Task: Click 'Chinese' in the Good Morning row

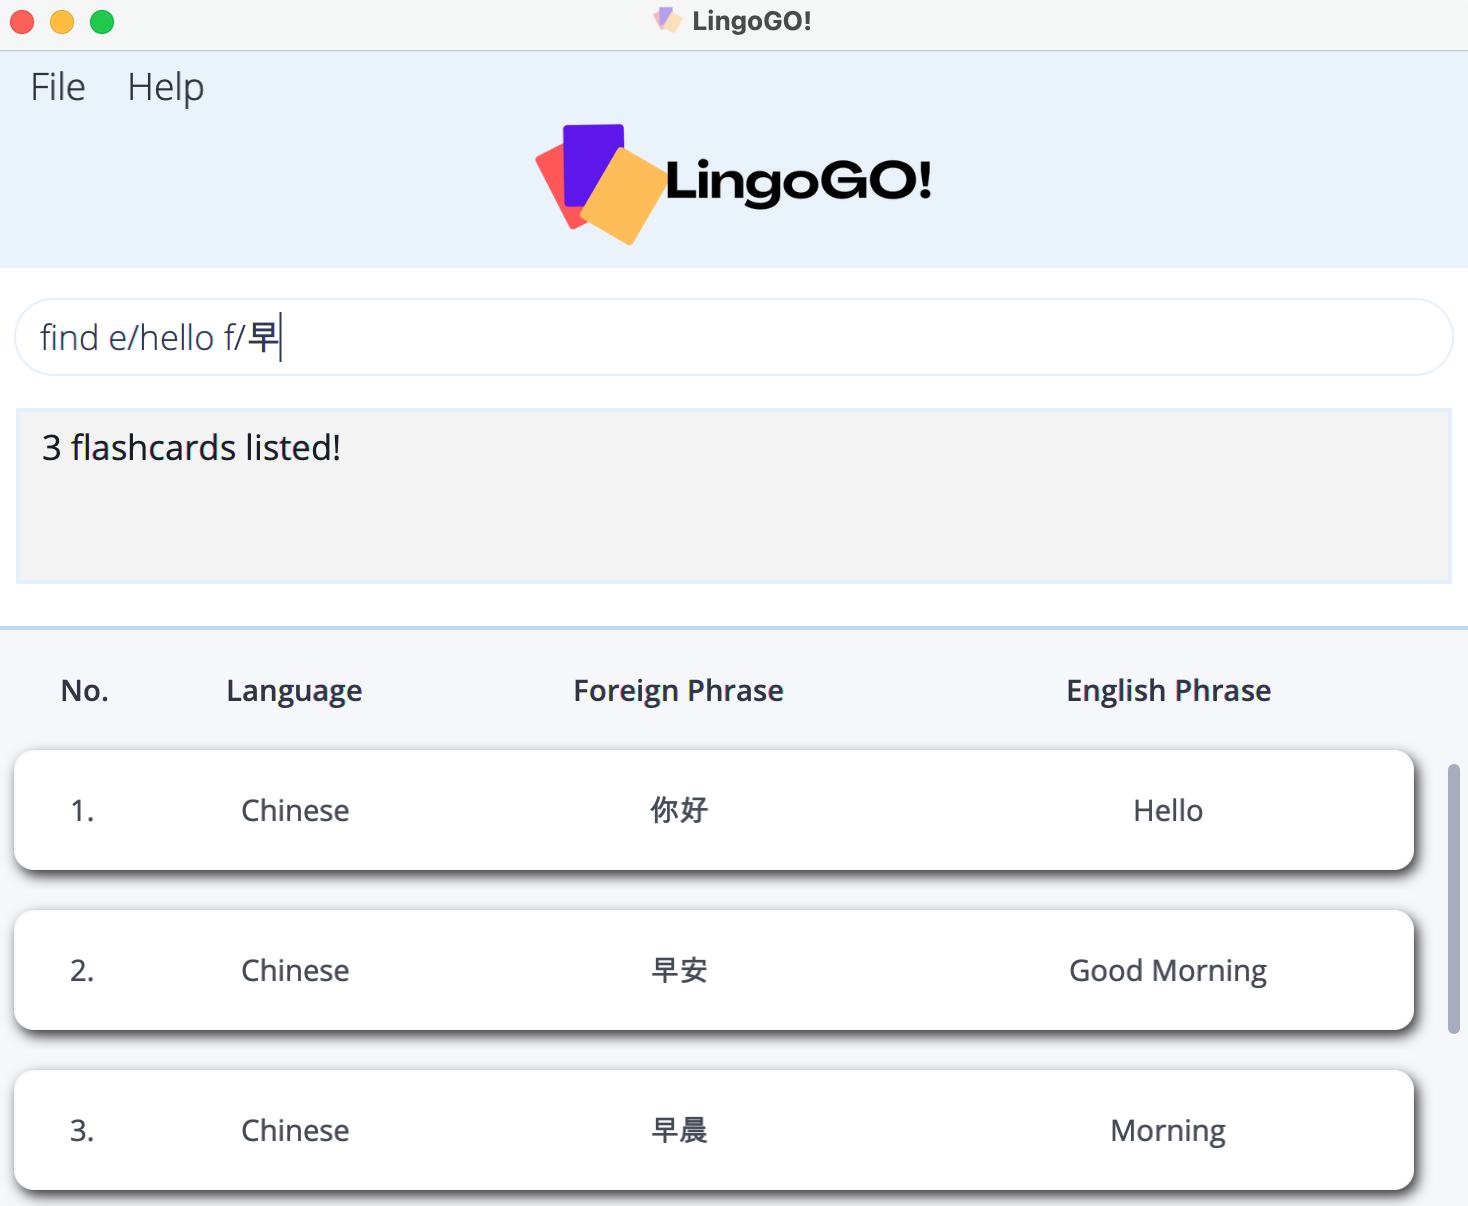Action: point(295,971)
